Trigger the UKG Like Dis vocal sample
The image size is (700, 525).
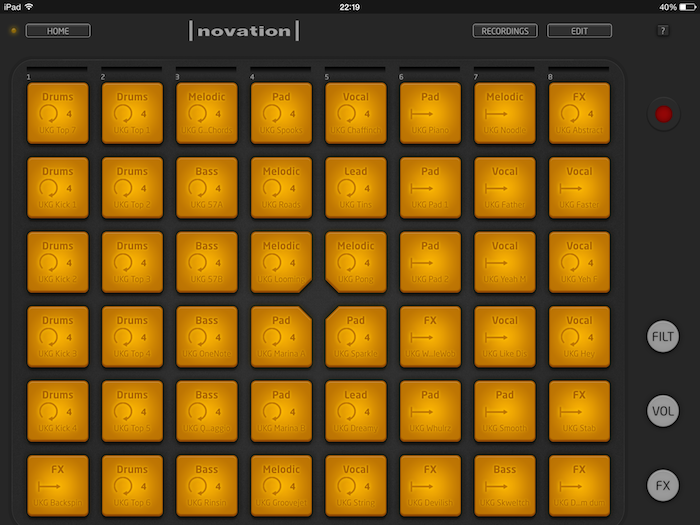(x=505, y=337)
